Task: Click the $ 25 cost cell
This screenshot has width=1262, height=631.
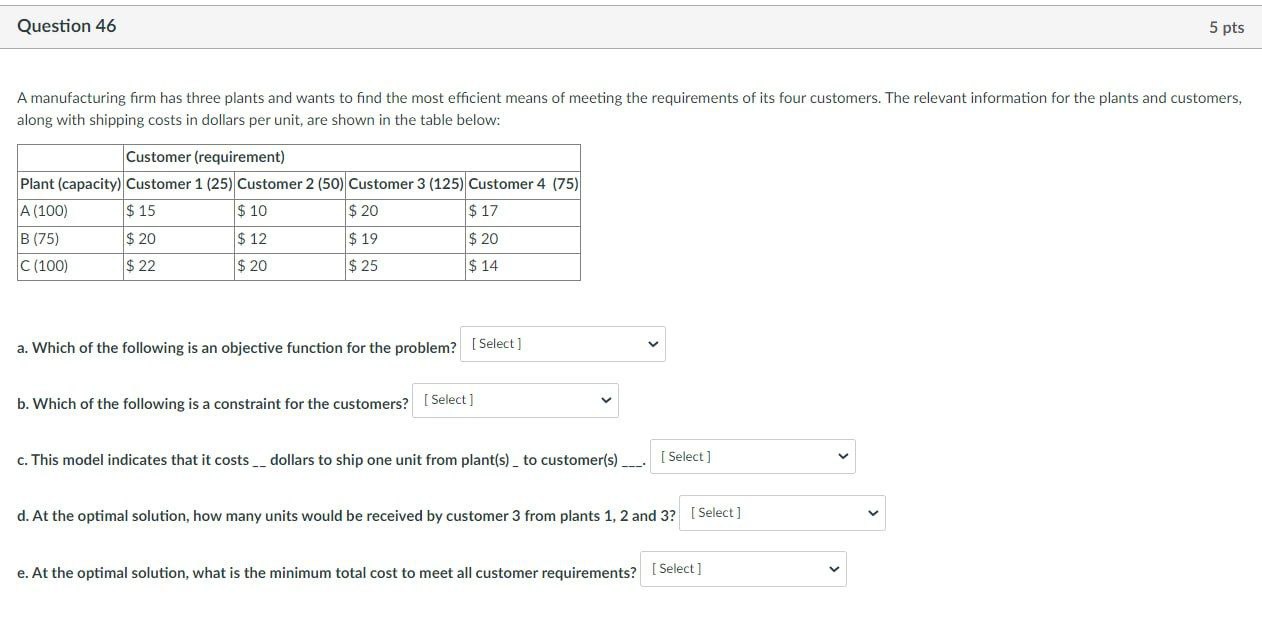Action: pyautogui.click(x=406, y=267)
